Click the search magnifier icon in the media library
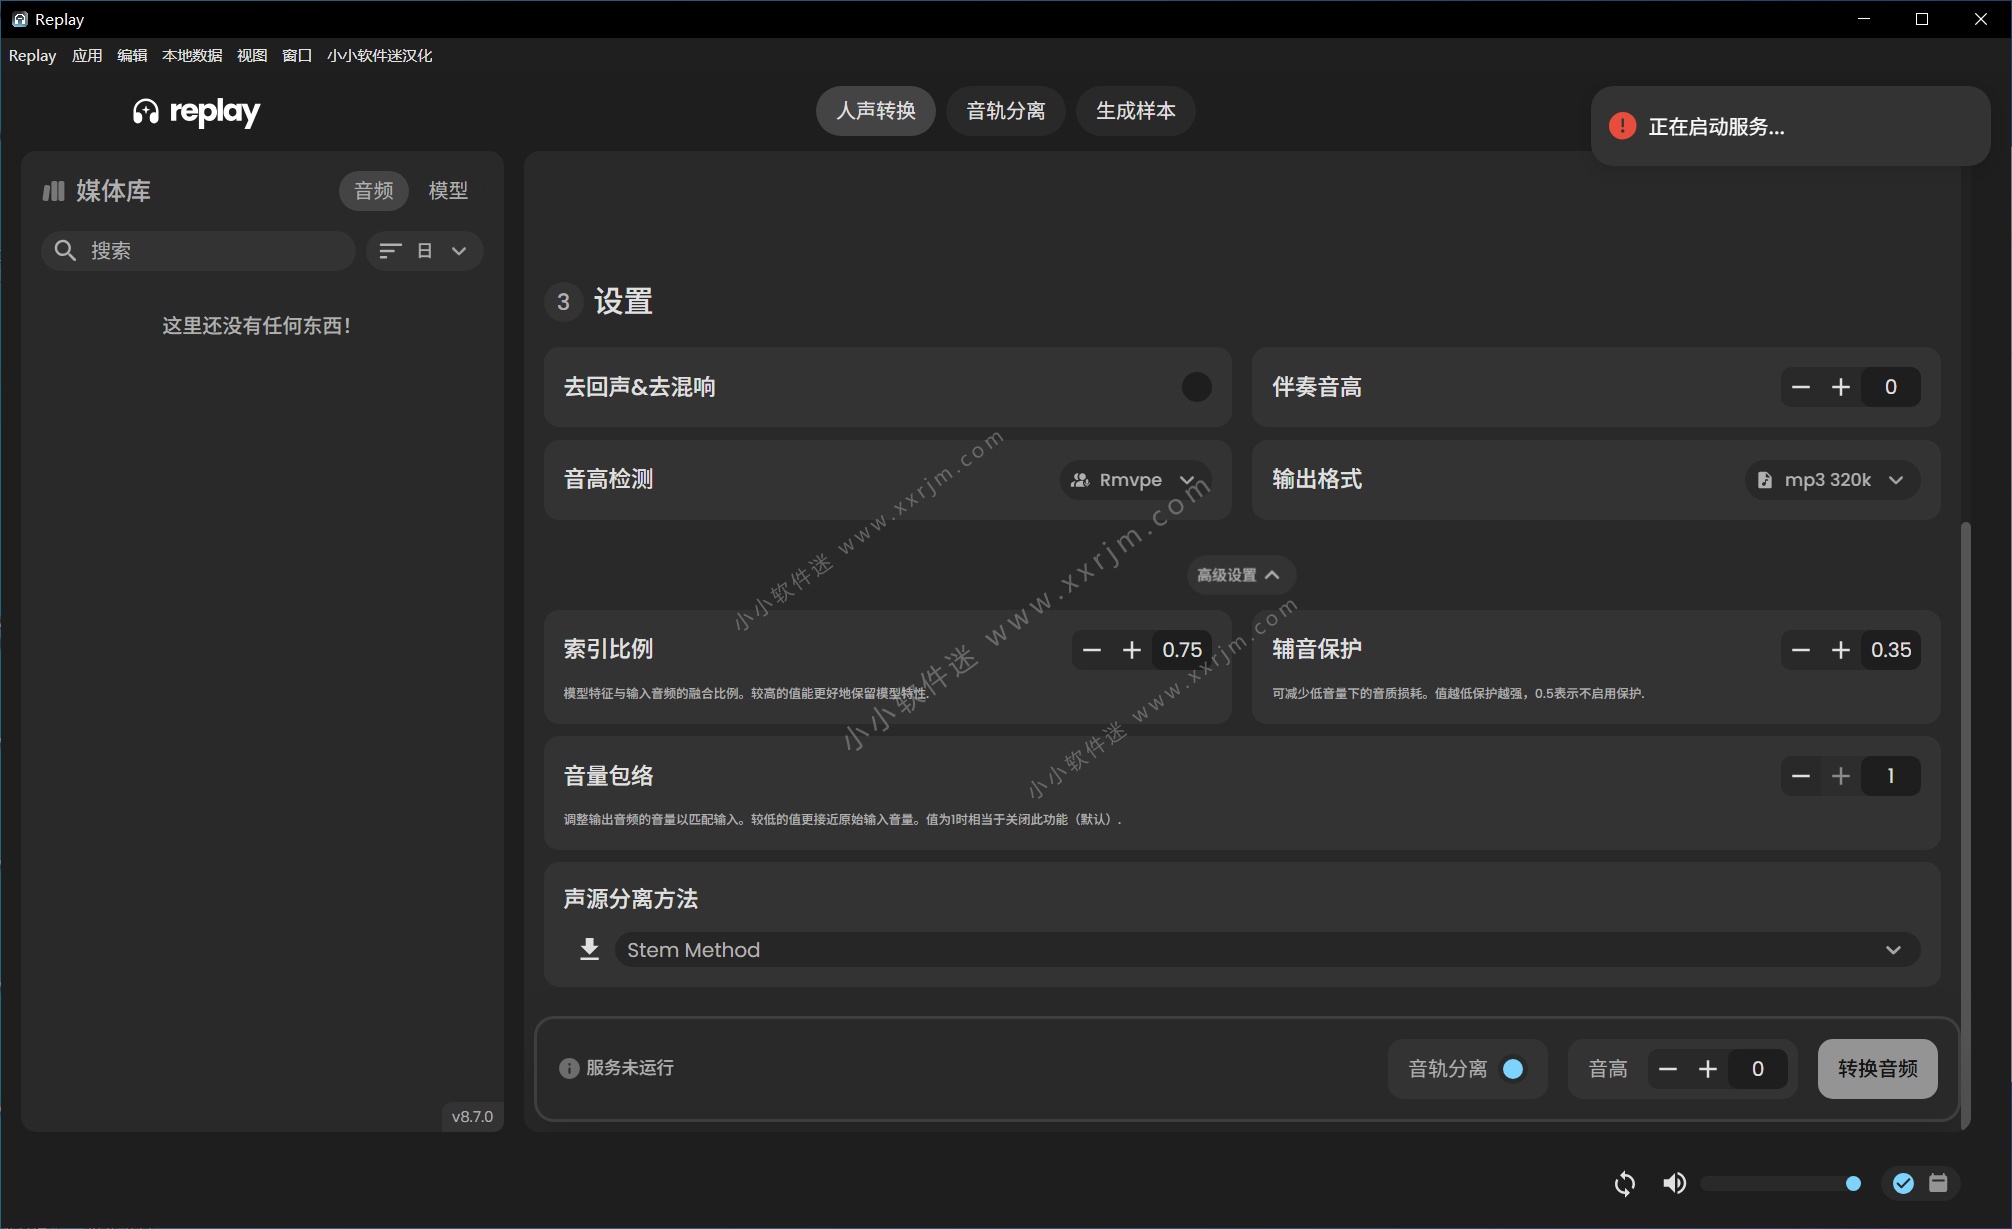 tap(65, 250)
